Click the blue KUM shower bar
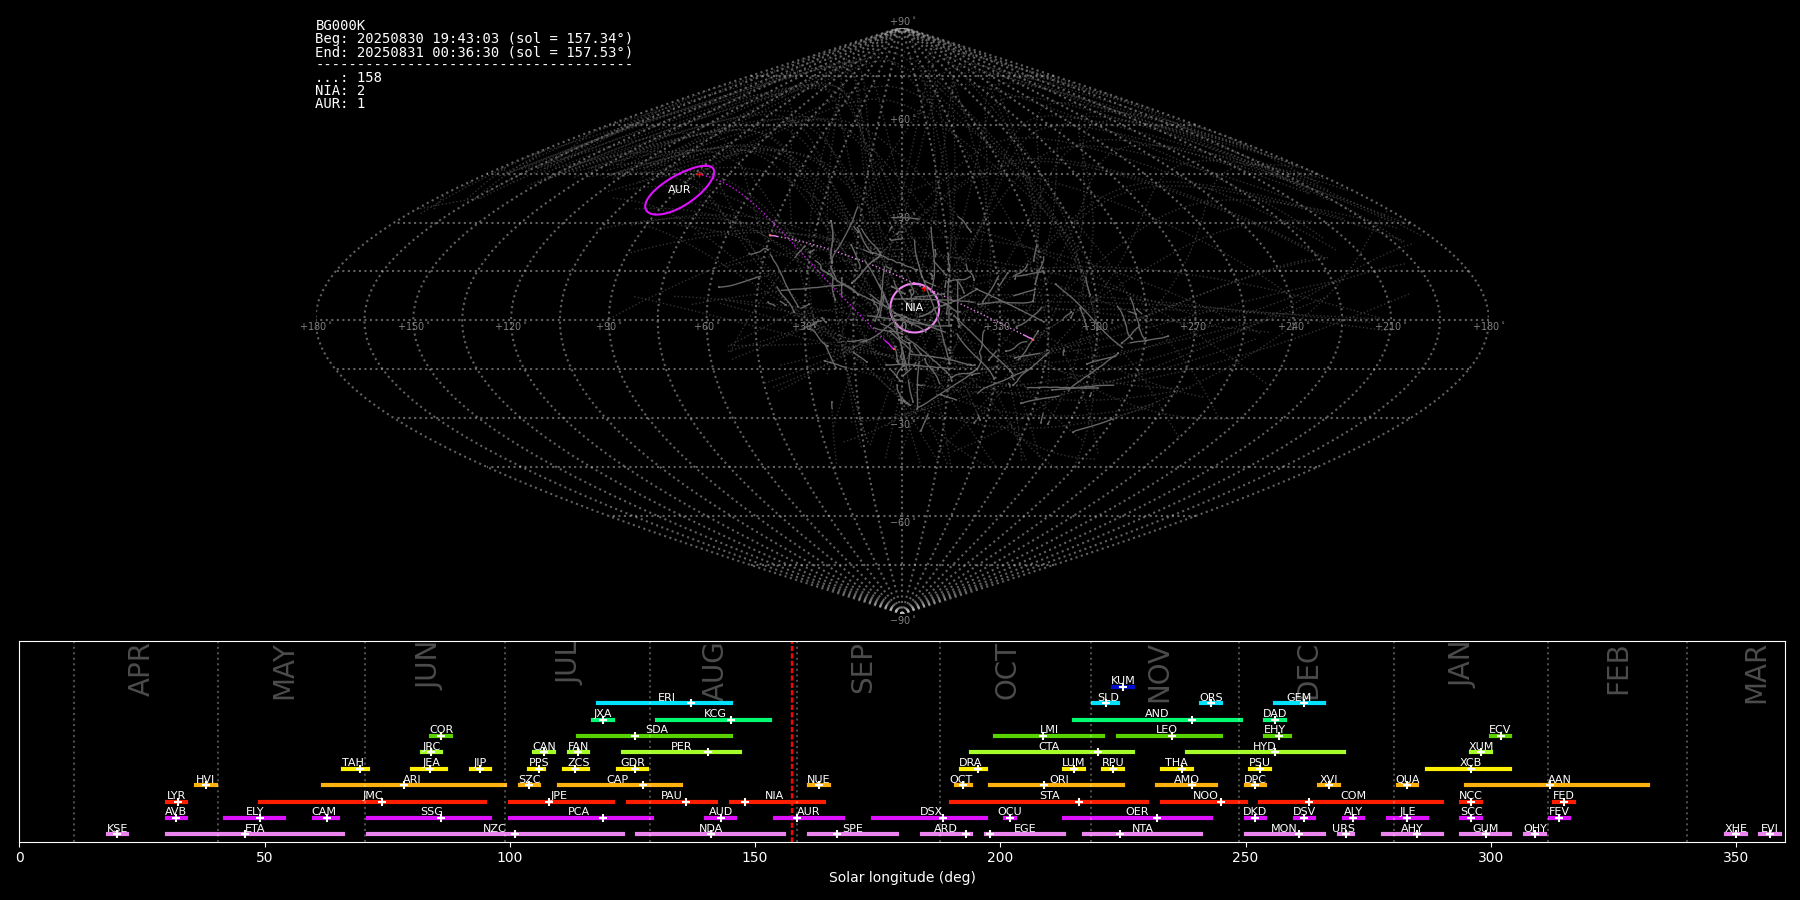This screenshot has width=1800, height=900. tap(1123, 687)
